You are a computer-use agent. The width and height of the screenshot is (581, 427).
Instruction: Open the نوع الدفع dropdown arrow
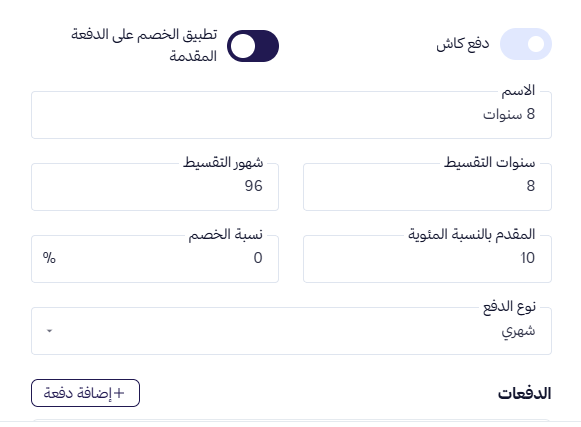tap(49, 331)
